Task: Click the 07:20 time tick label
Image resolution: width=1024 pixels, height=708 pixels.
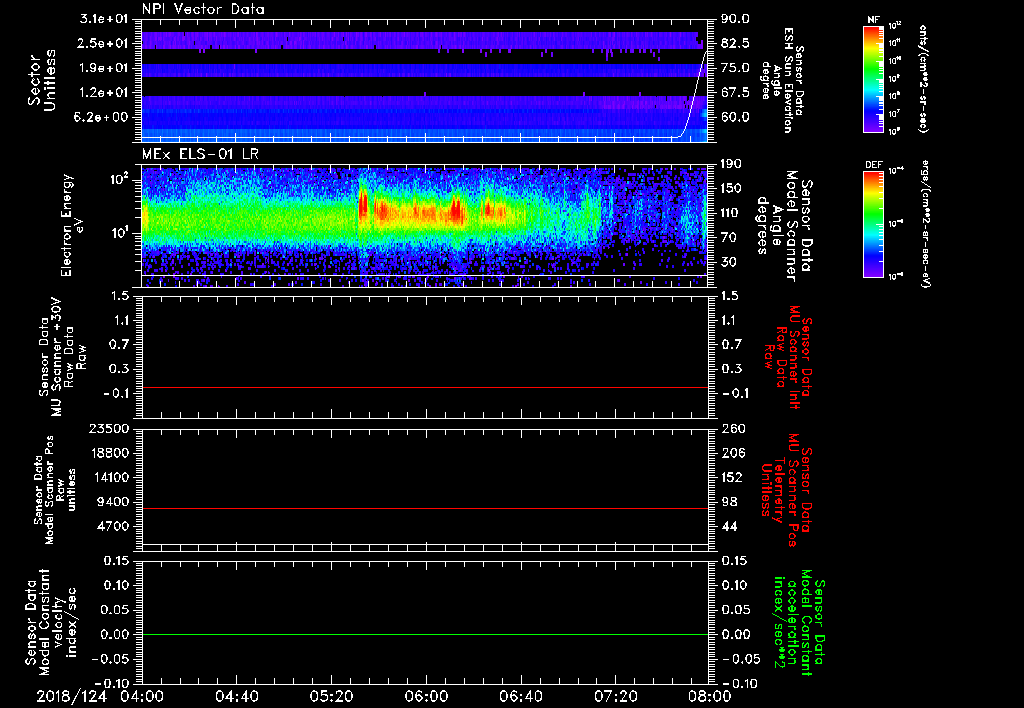Action: (x=615, y=695)
